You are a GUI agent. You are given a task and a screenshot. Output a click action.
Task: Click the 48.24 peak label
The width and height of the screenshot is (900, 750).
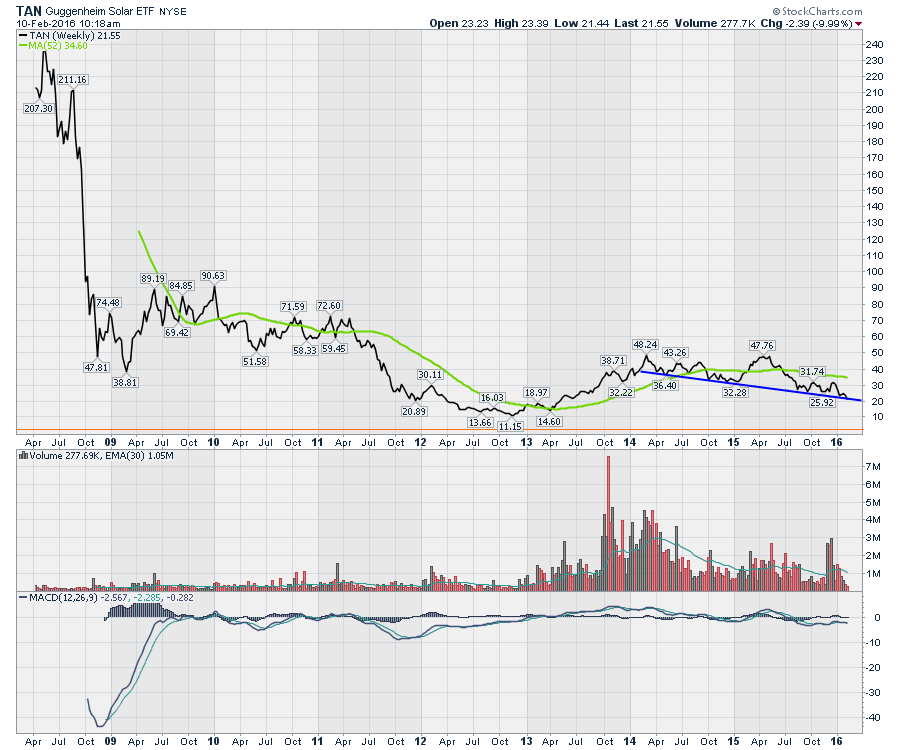(x=645, y=345)
